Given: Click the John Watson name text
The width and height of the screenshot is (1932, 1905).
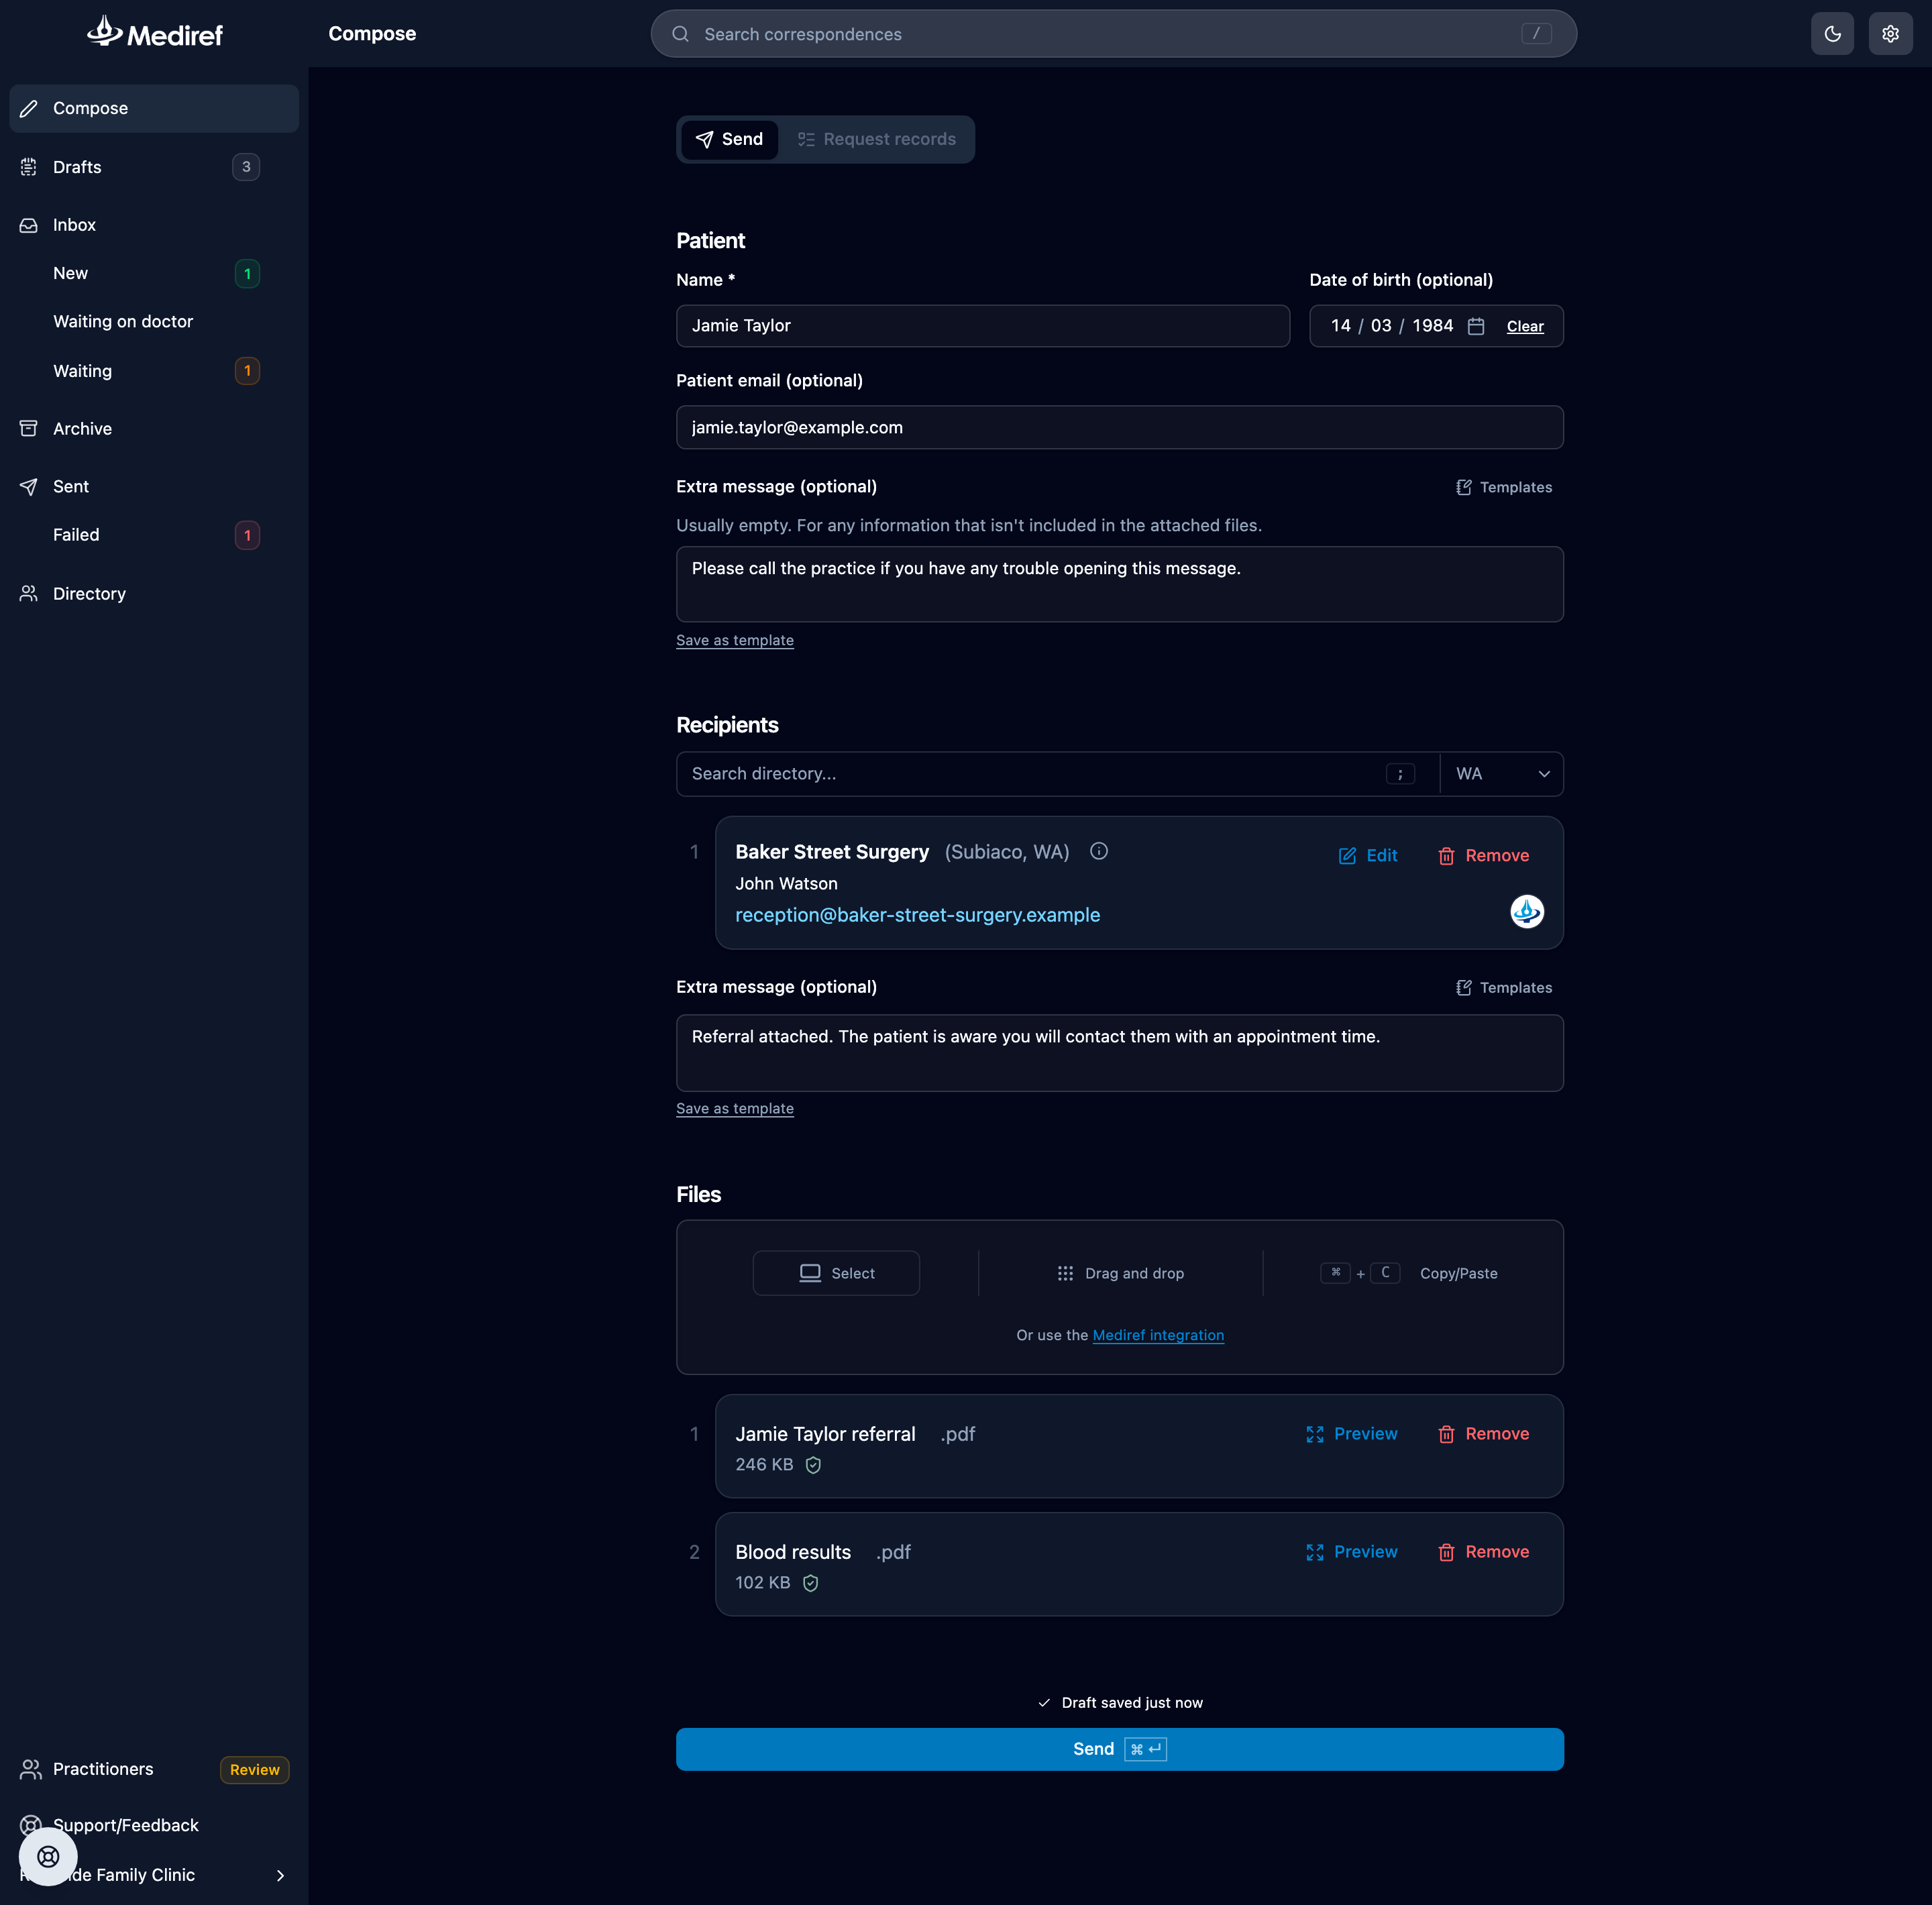Looking at the screenshot, I should pyautogui.click(x=786, y=884).
